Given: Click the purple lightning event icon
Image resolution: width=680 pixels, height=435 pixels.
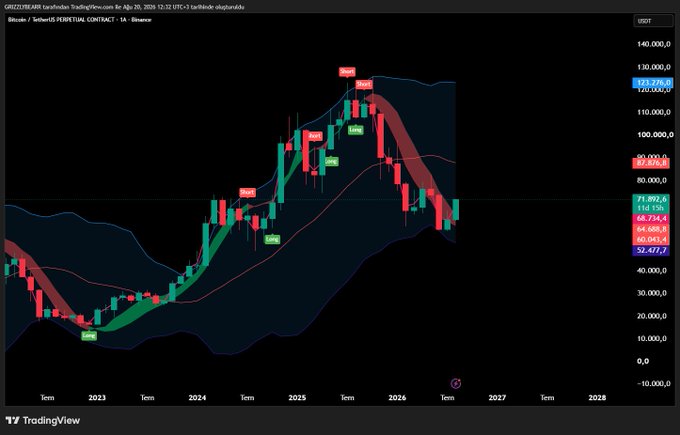Looking at the screenshot, I should (456, 383).
